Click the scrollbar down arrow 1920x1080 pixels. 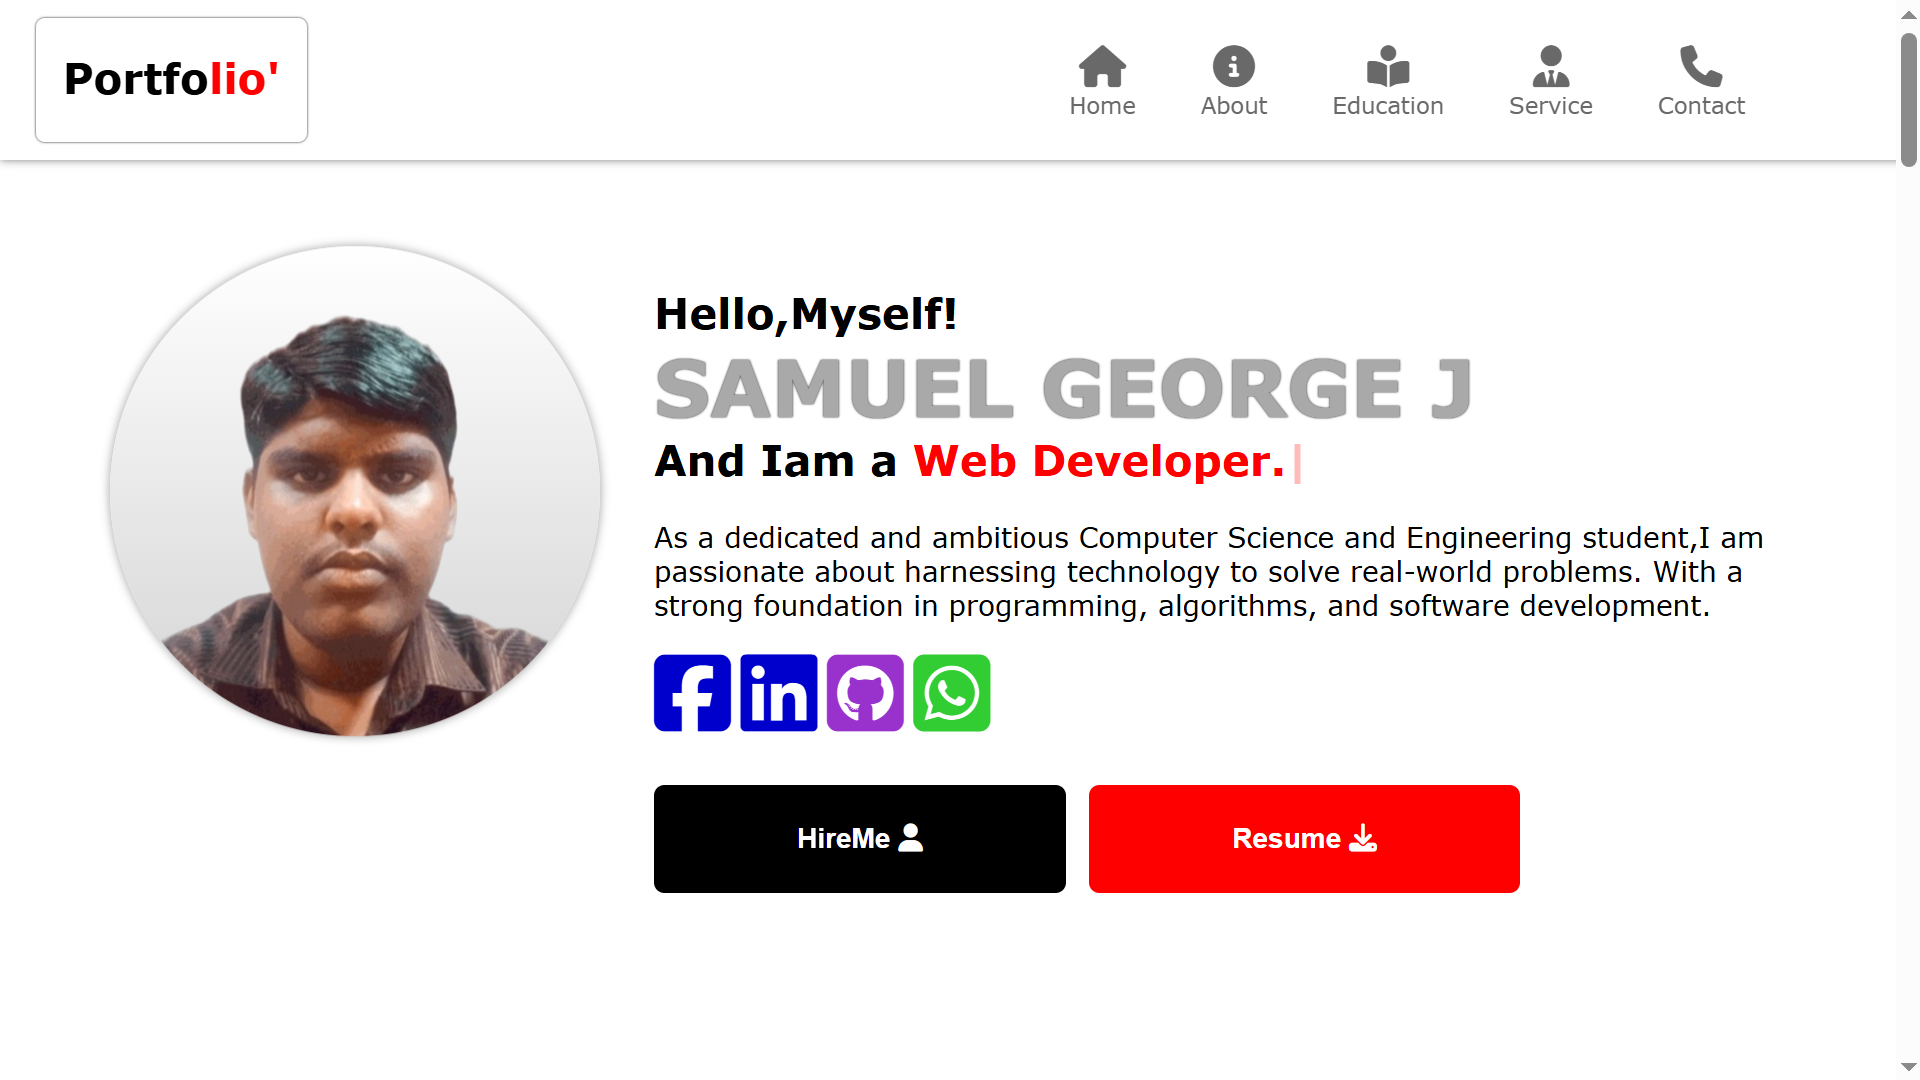(x=1908, y=1067)
